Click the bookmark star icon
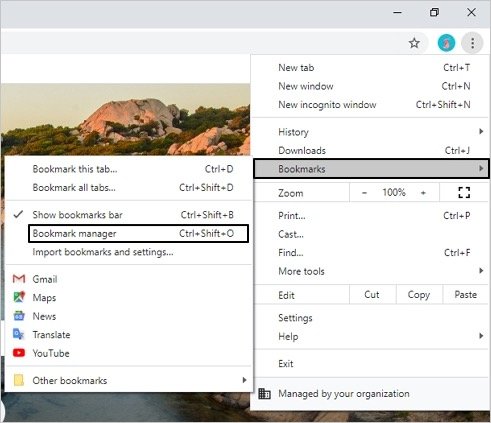The width and height of the screenshot is (491, 423). (x=414, y=43)
